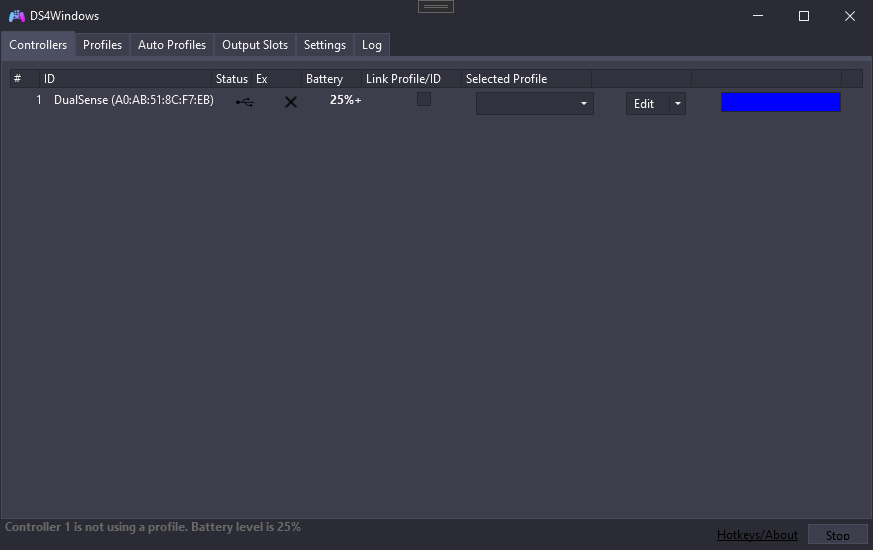
Task: Click the Selected Profile column header
Action: [x=527, y=78]
